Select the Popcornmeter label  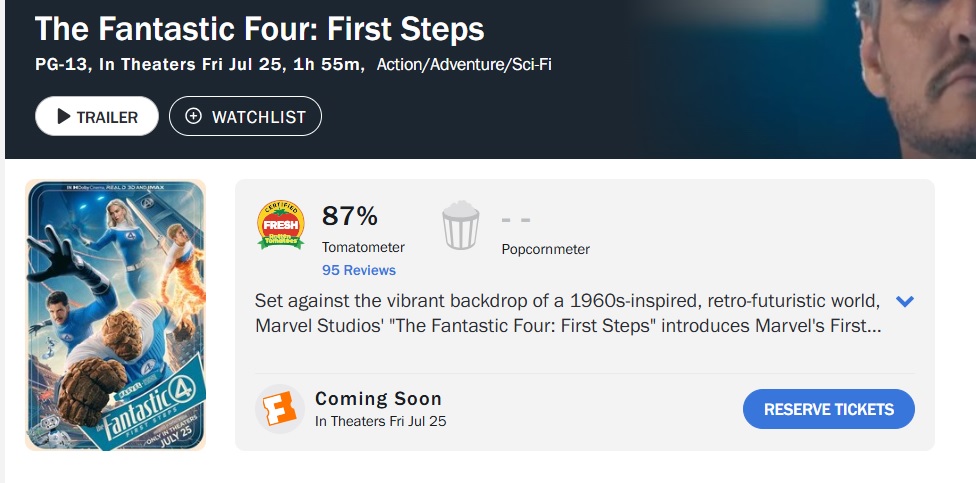(x=545, y=249)
